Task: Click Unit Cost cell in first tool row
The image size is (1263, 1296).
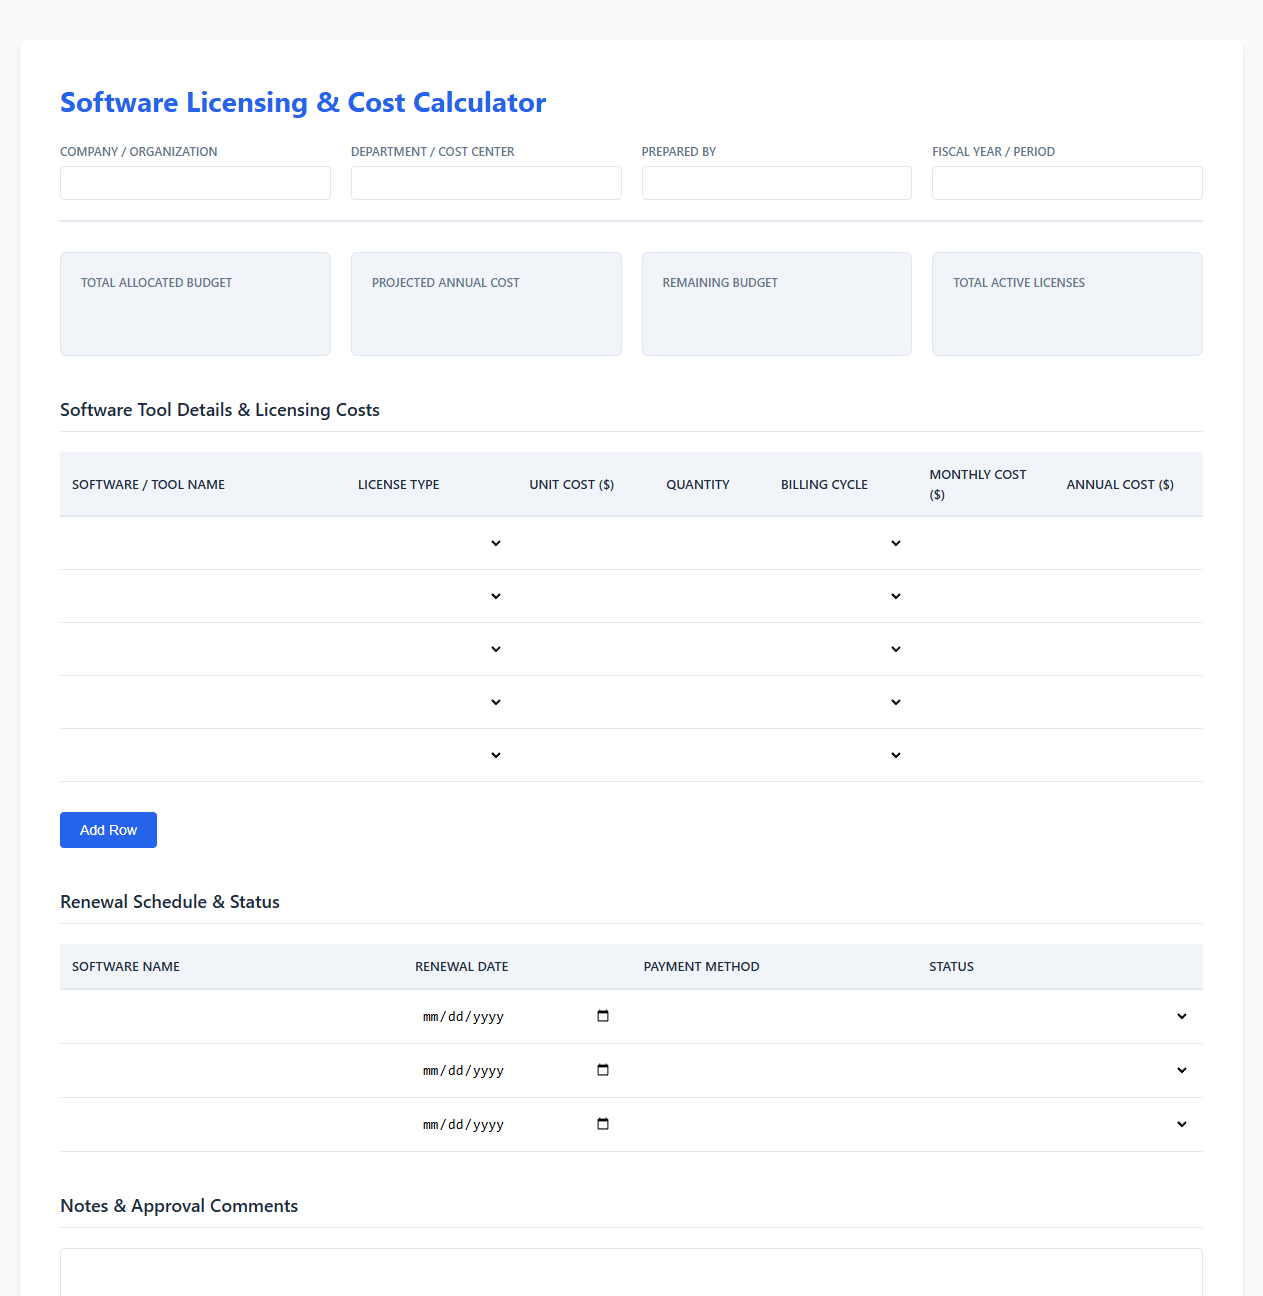Action: 586,543
